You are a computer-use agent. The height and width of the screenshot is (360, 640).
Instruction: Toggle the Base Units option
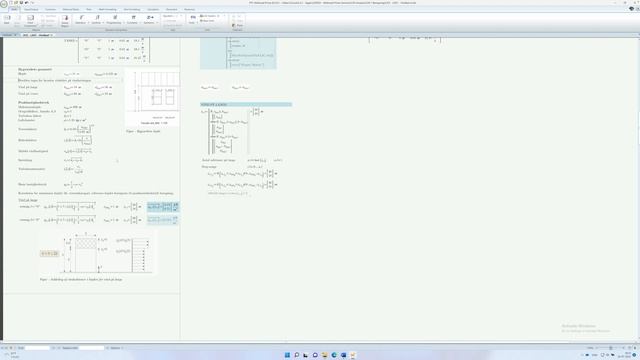point(208,20)
